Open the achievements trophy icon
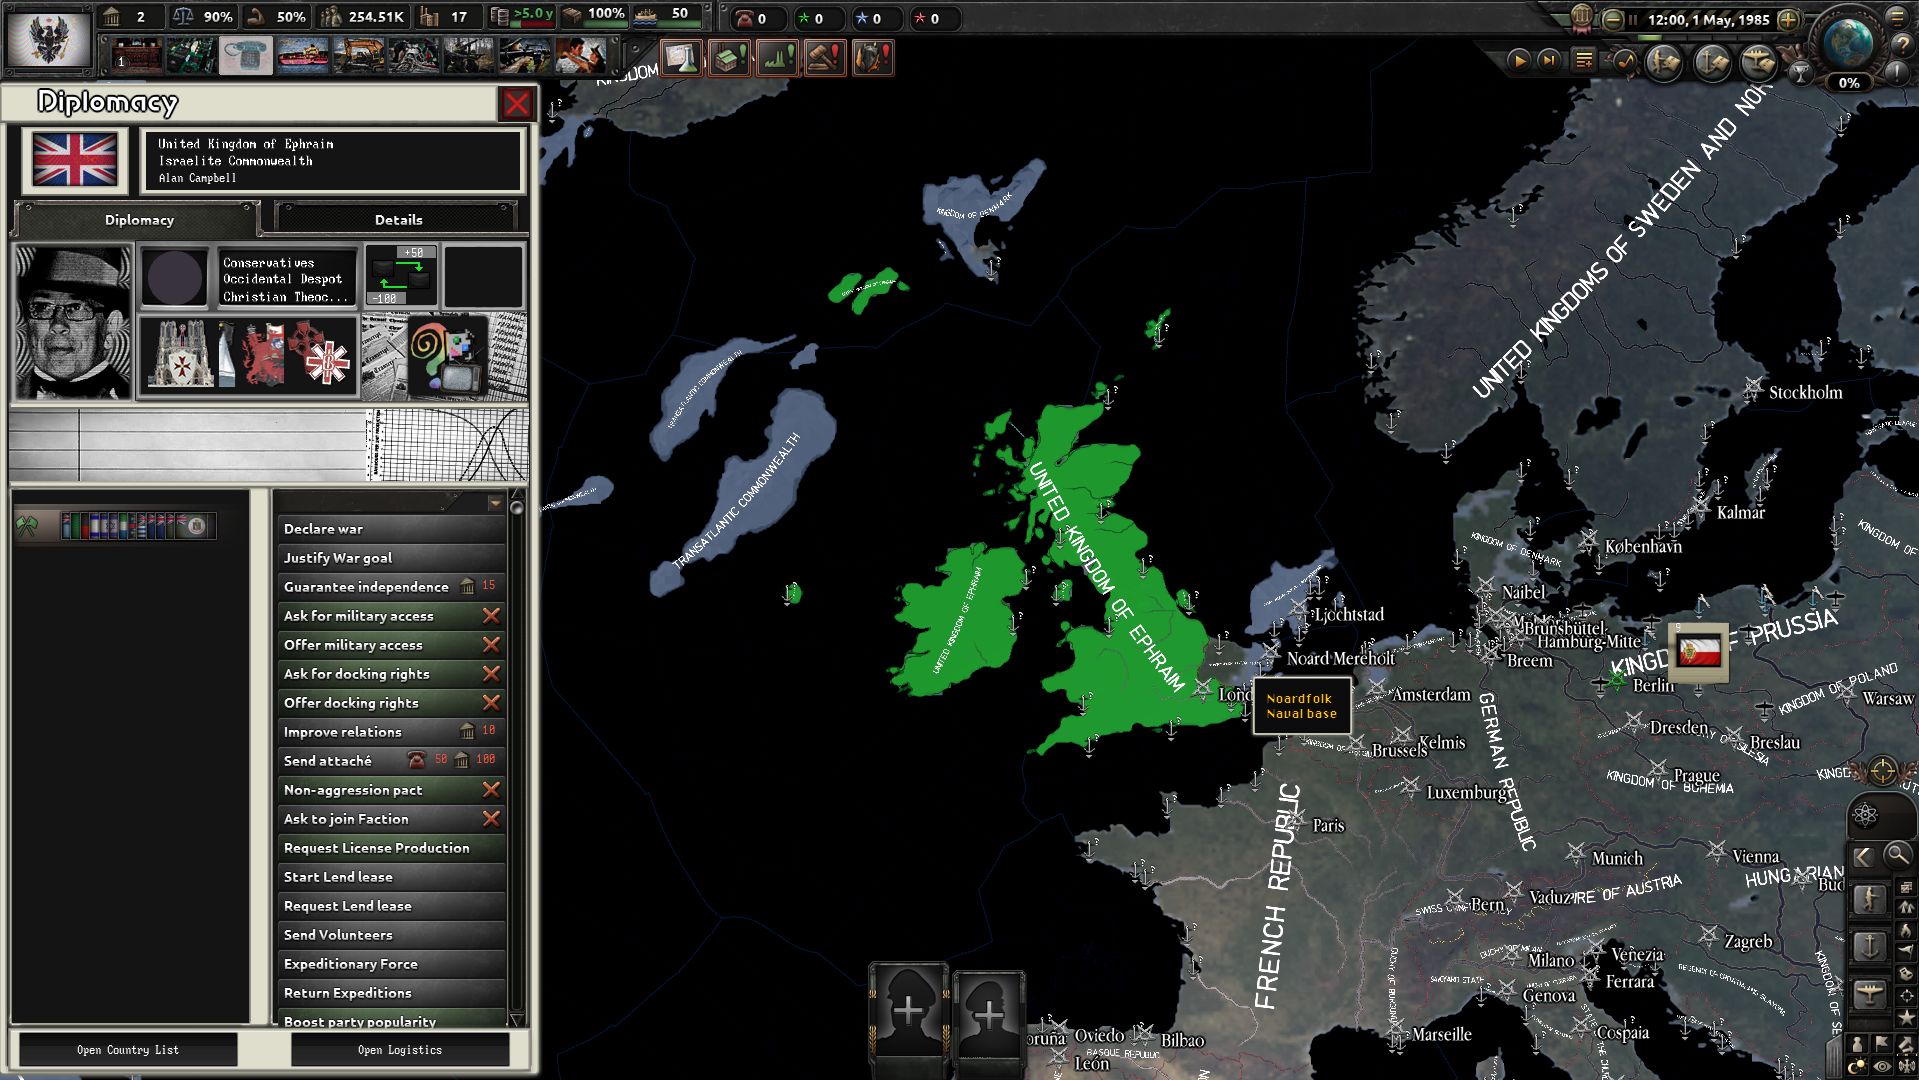 click(x=1800, y=72)
